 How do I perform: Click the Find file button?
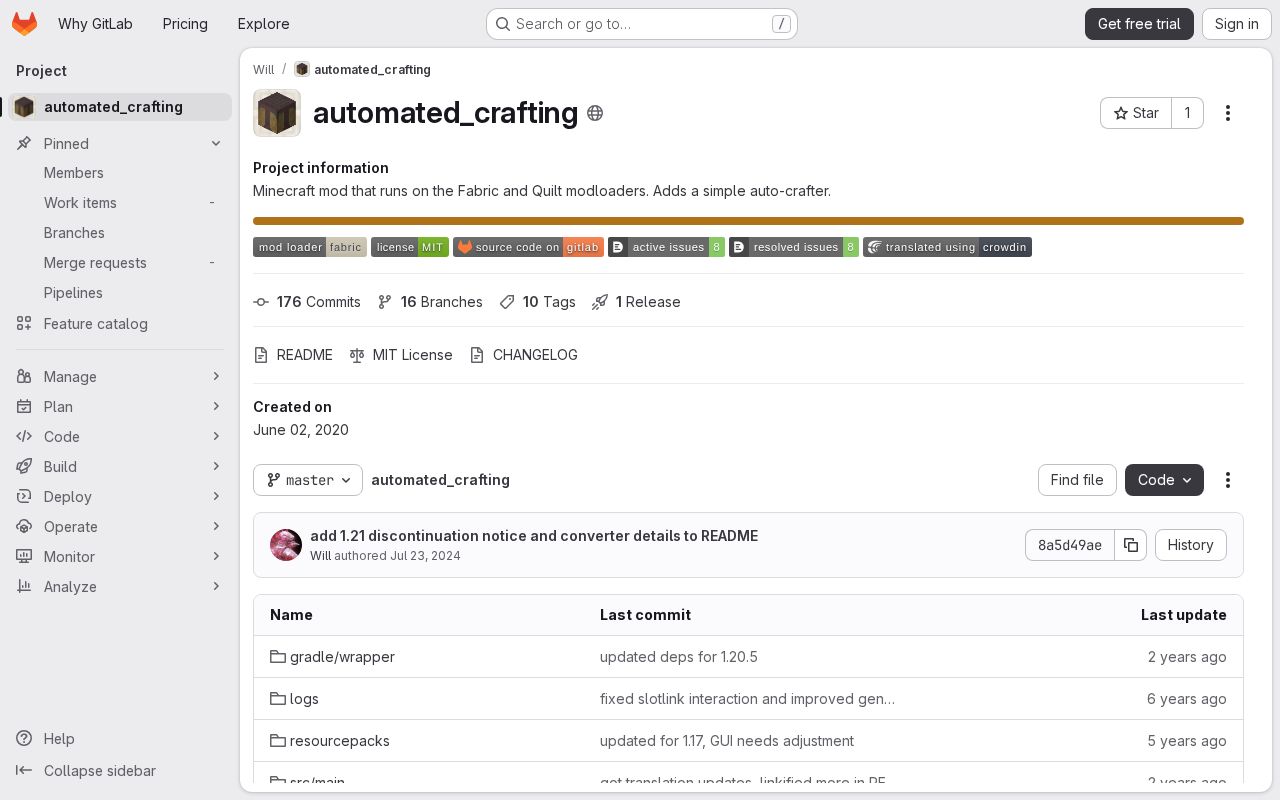tap(1077, 480)
